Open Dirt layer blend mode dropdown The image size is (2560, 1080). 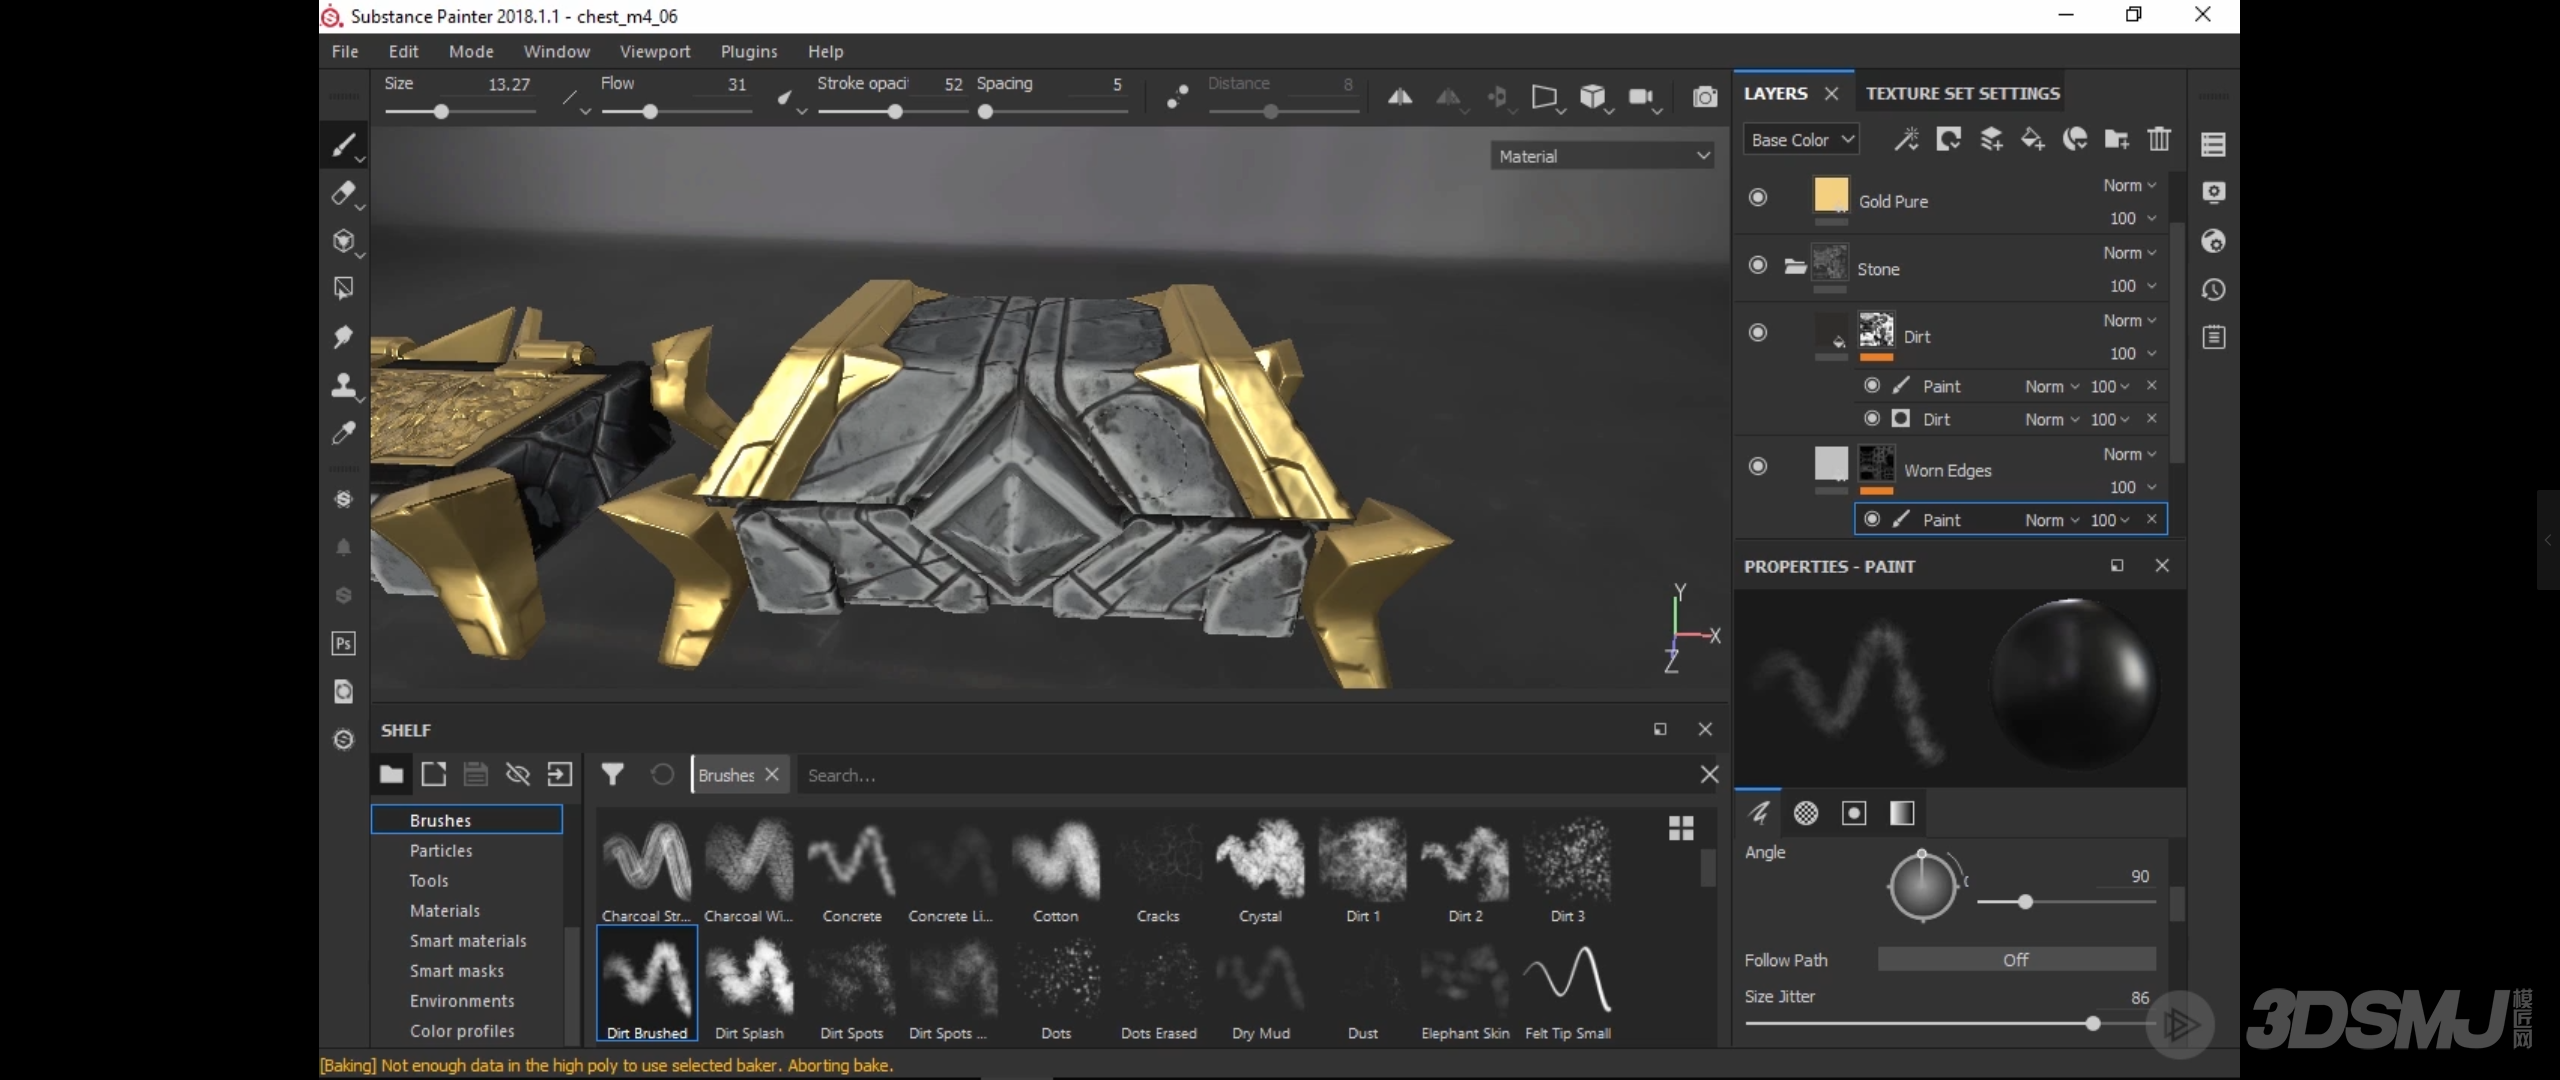click(x=2129, y=320)
